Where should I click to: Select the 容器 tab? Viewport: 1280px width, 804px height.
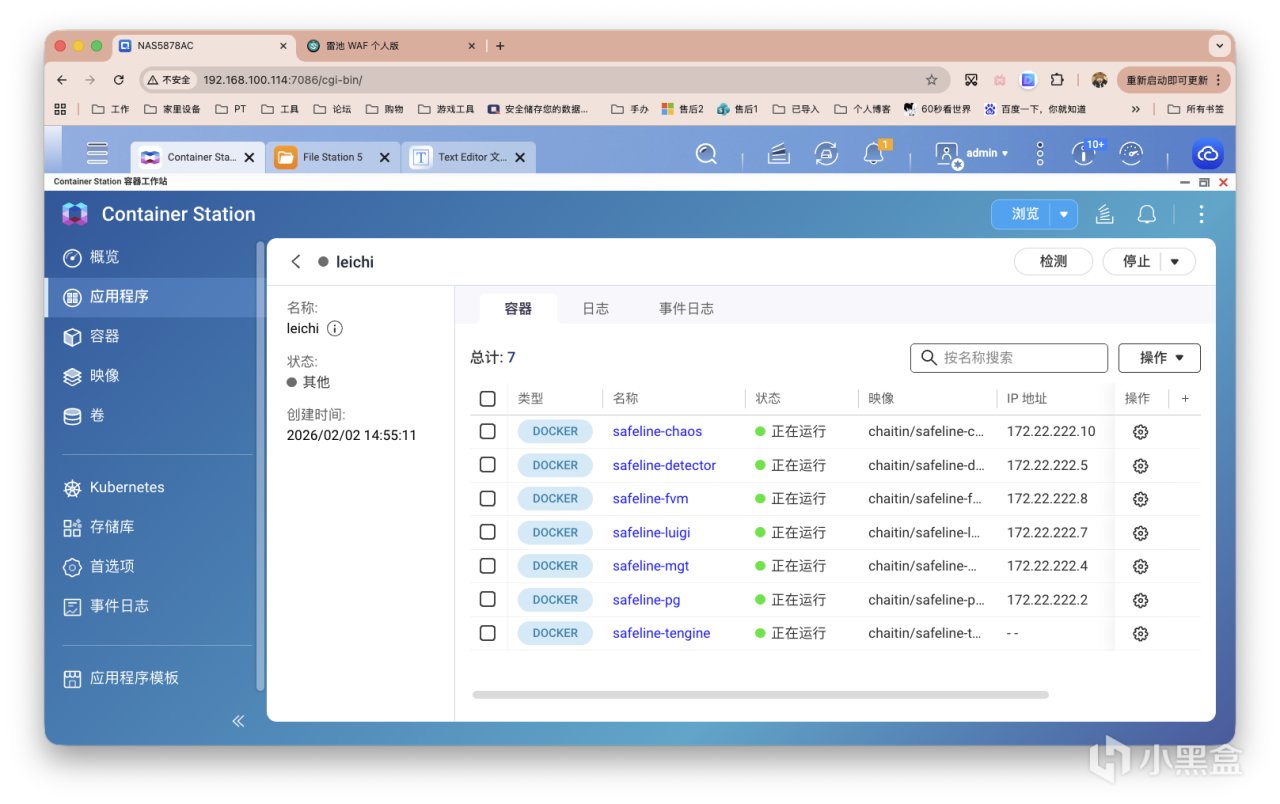tap(518, 309)
